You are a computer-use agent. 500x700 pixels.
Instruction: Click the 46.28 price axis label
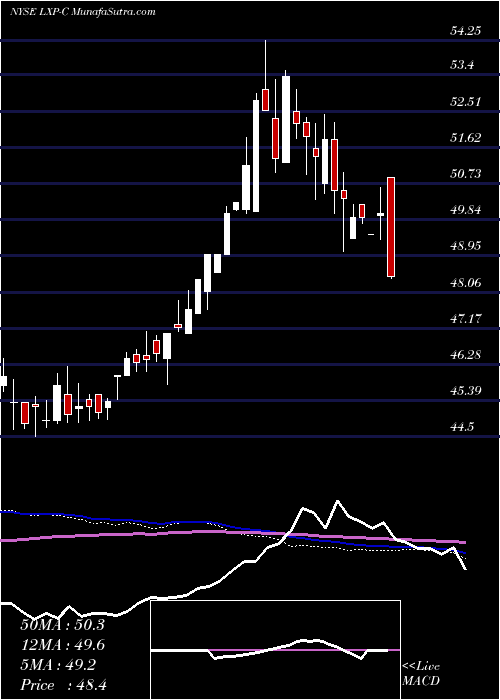[x=468, y=355]
